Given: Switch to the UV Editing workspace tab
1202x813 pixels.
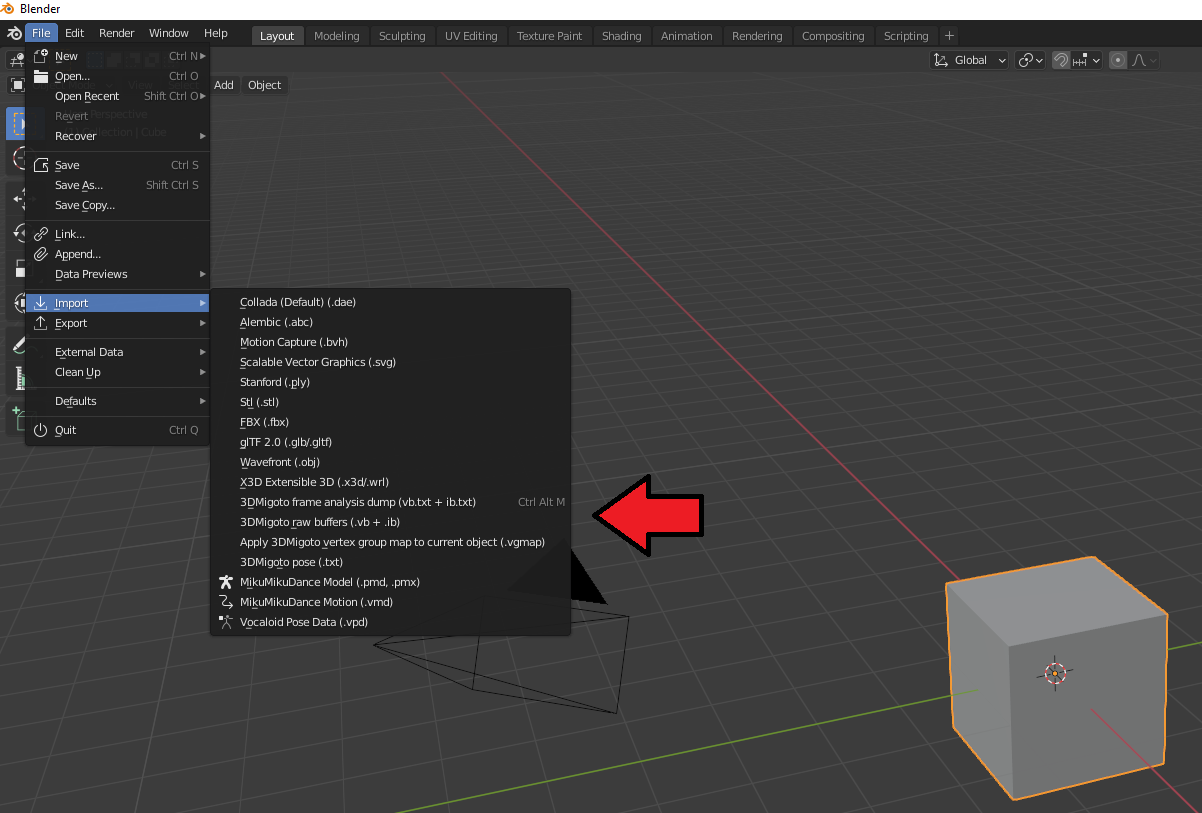Looking at the screenshot, I should coord(471,36).
